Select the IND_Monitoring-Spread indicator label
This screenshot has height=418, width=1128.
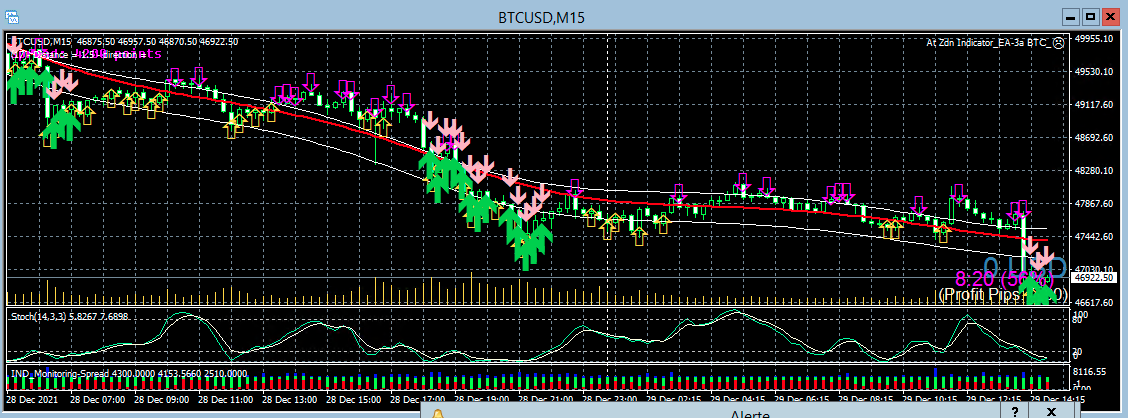[128, 373]
